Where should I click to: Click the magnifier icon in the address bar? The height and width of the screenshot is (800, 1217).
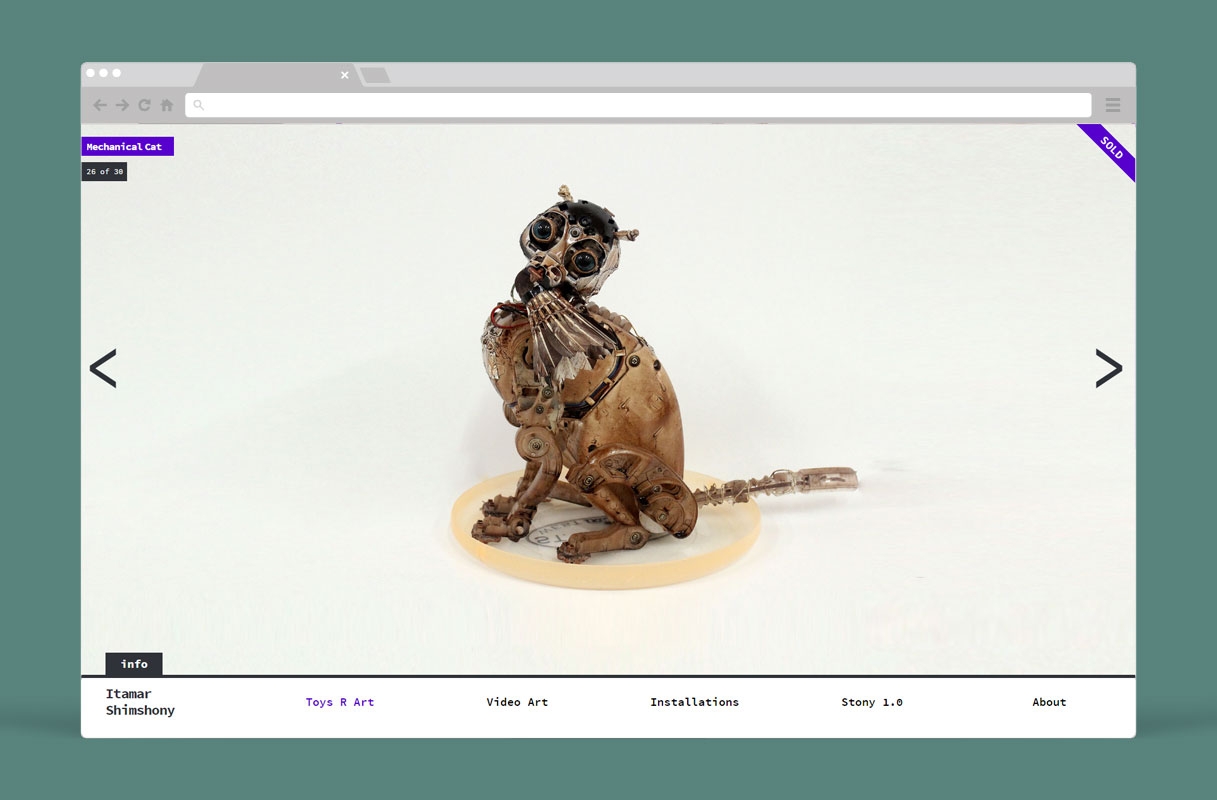(198, 105)
